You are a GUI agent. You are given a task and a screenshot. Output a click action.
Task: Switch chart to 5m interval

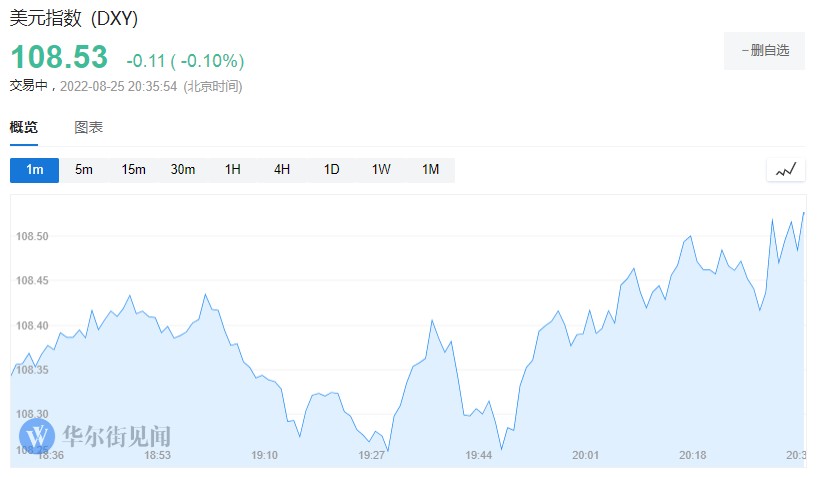point(84,170)
